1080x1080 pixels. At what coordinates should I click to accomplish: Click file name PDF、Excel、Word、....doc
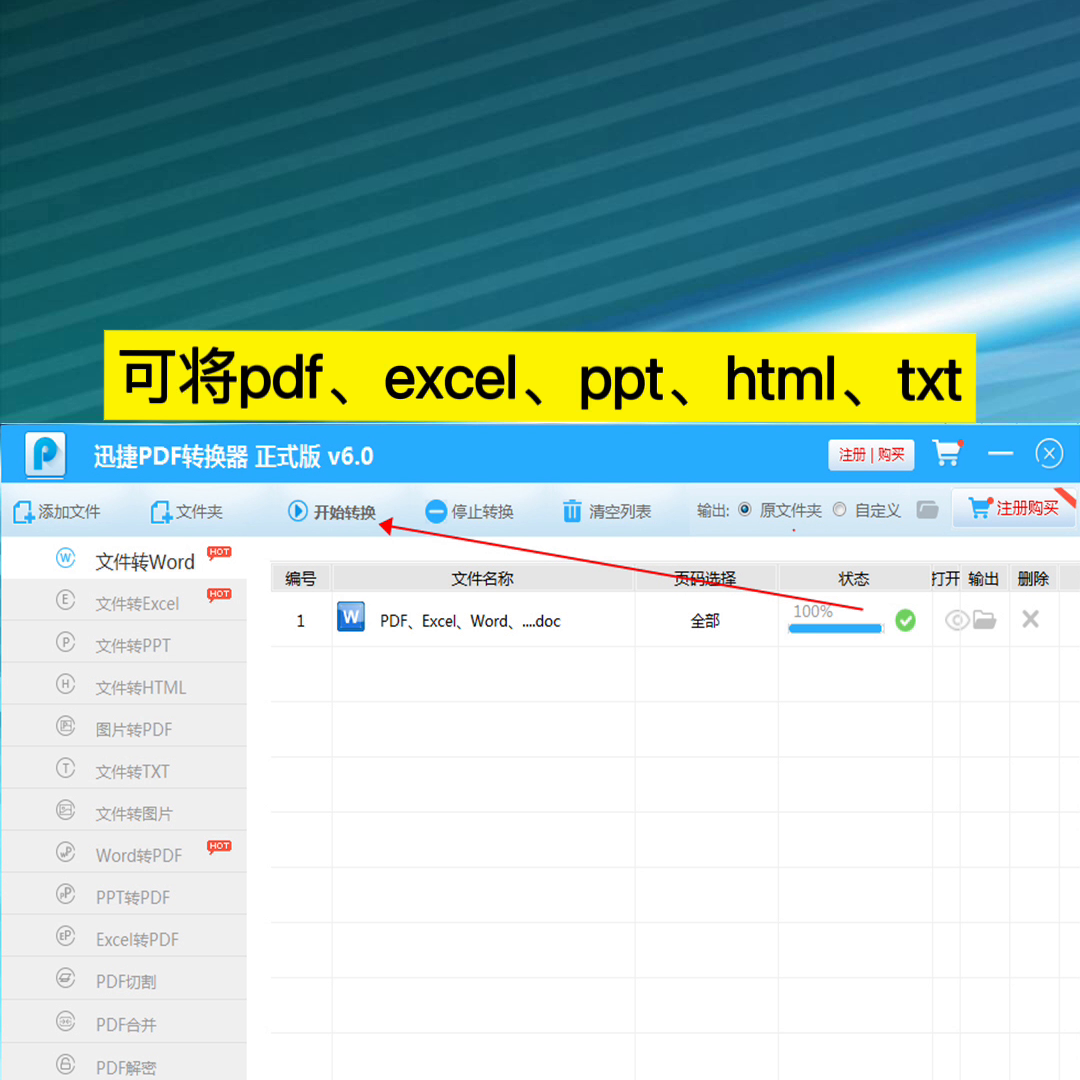coord(470,621)
